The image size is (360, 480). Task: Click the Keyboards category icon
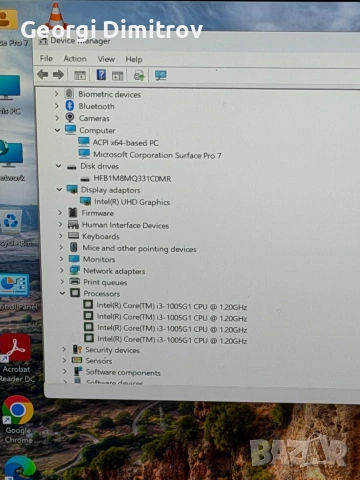(73, 236)
